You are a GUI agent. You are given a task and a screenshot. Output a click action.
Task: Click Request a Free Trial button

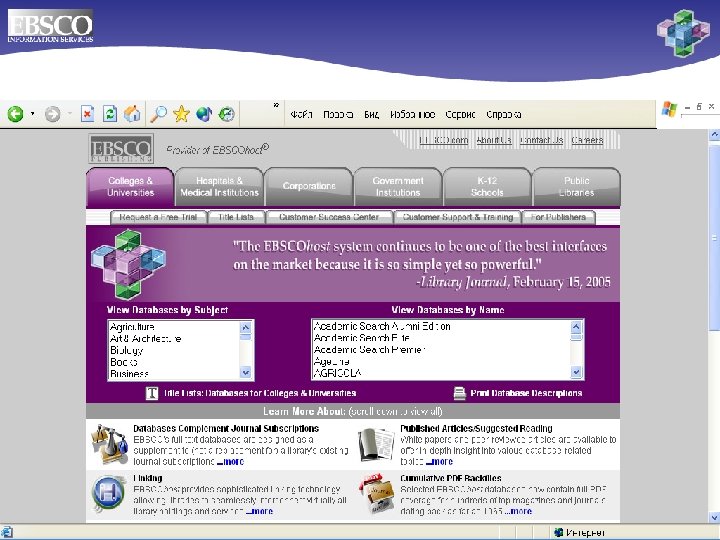[x=158, y=217]
